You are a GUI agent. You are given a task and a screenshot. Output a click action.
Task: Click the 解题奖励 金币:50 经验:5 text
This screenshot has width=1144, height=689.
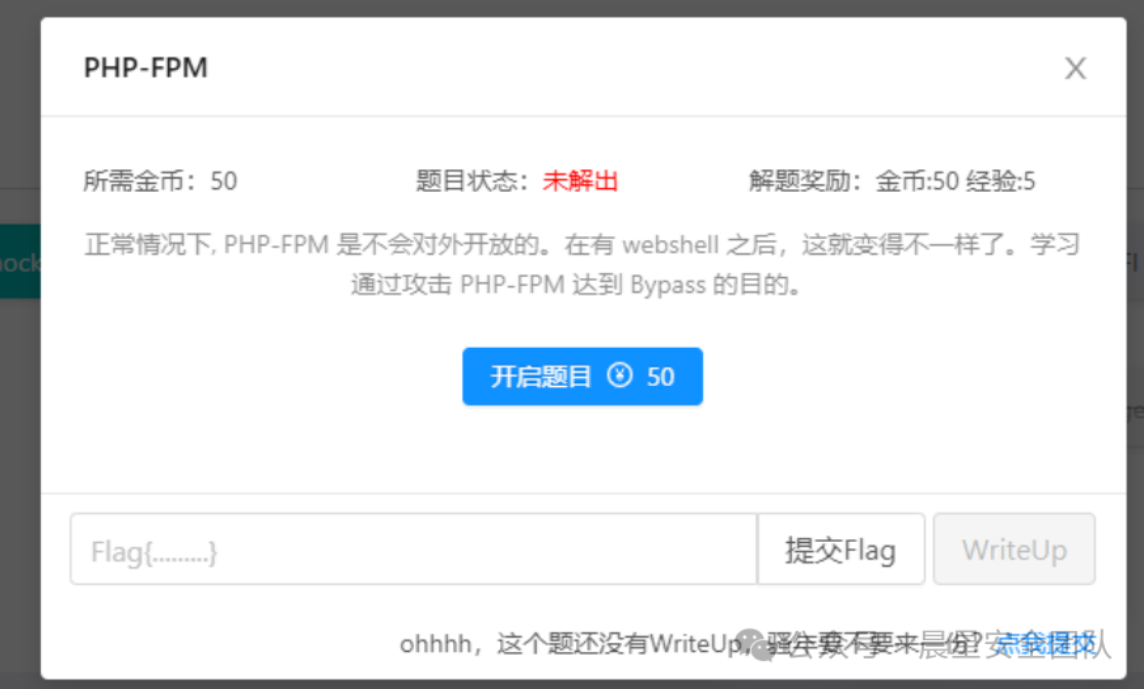click(892, 180)
